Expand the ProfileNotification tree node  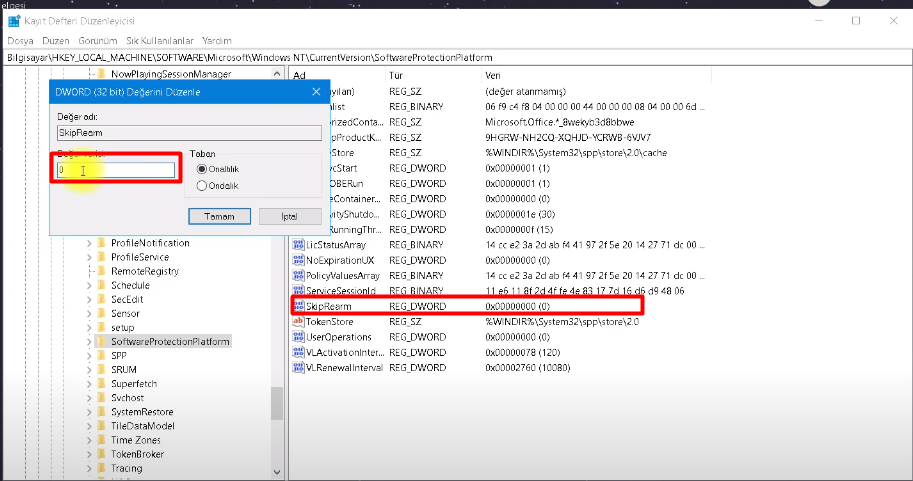[89, 243]
